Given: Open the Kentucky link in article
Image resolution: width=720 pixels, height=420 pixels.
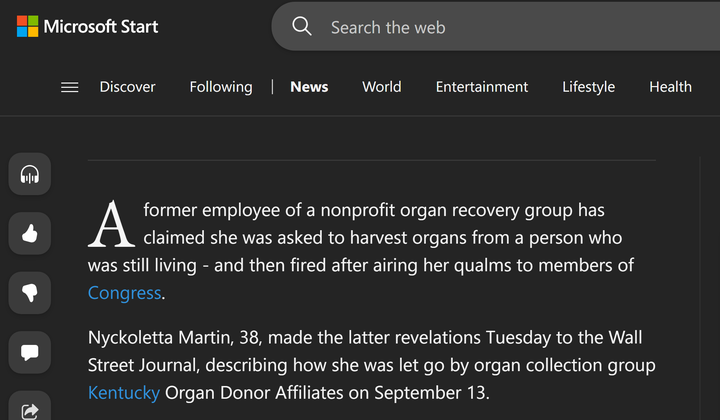Looking at the screenshot, I should [124, 392].
